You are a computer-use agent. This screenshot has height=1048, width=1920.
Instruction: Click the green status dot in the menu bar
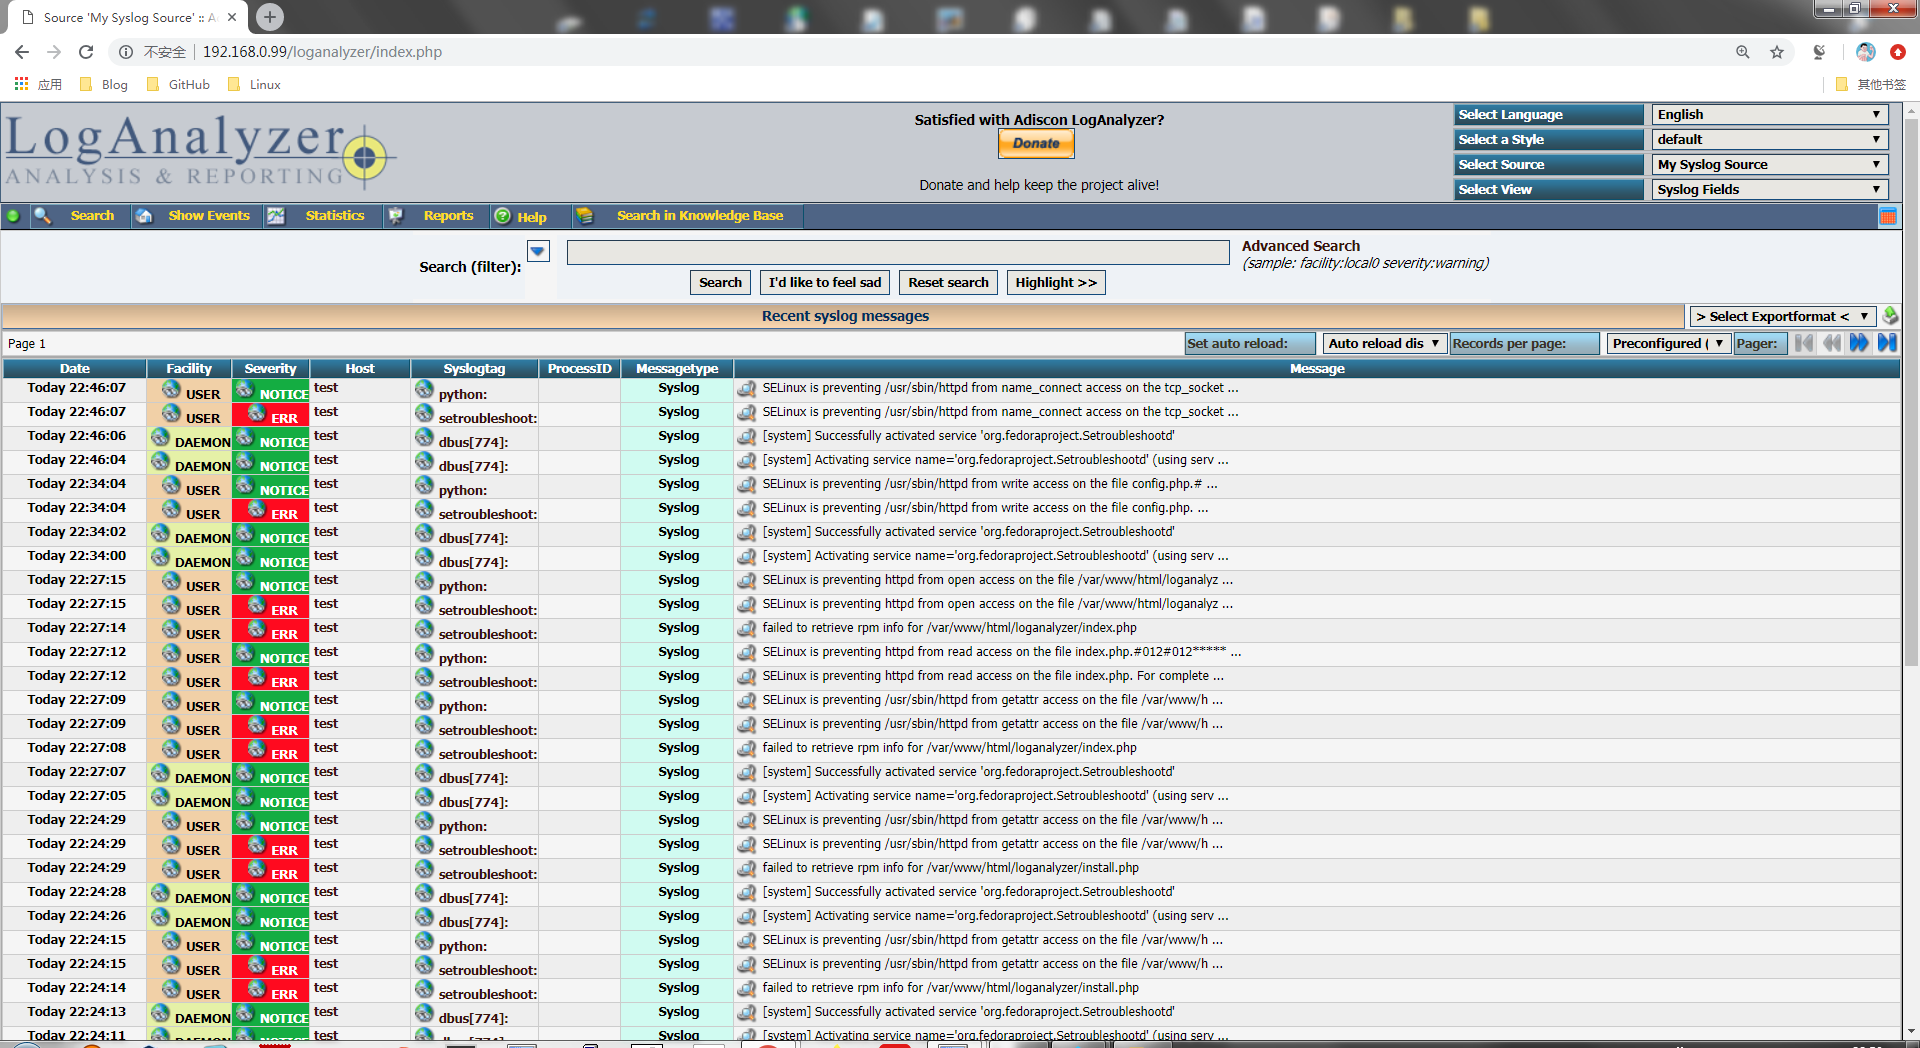click(13, 216)
